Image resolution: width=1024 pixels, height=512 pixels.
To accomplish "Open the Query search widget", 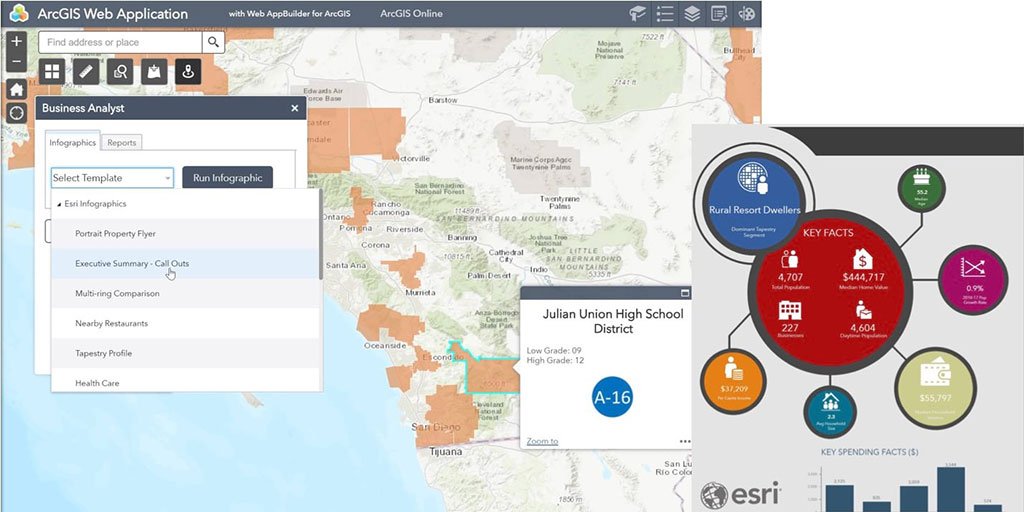I will coord(120,72).
